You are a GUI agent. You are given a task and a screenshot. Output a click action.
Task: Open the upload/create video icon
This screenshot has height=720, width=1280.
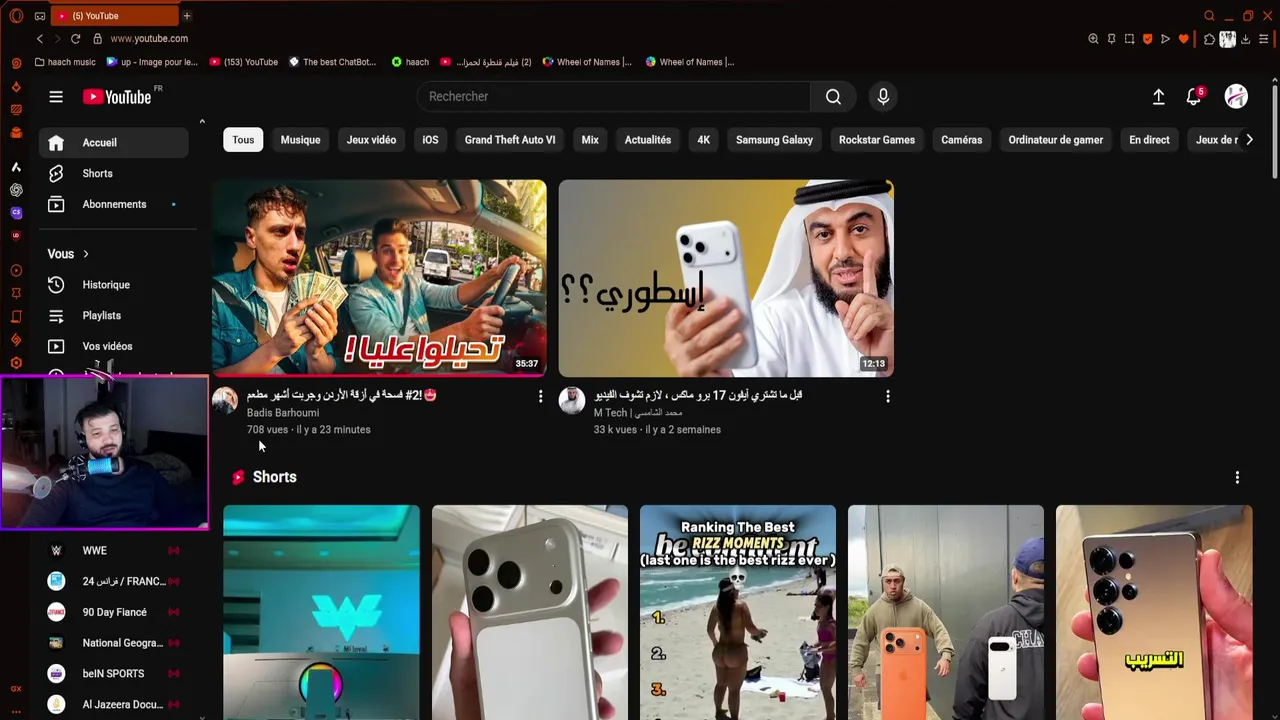pos(1158,97)
